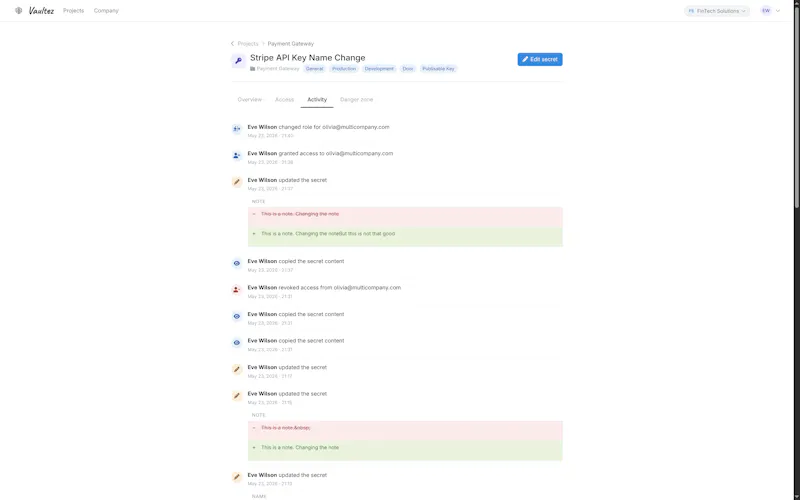The width and height of the screenshot is (800, 500).
Task: Click the scrollbar up arrow
Action: 796,3
